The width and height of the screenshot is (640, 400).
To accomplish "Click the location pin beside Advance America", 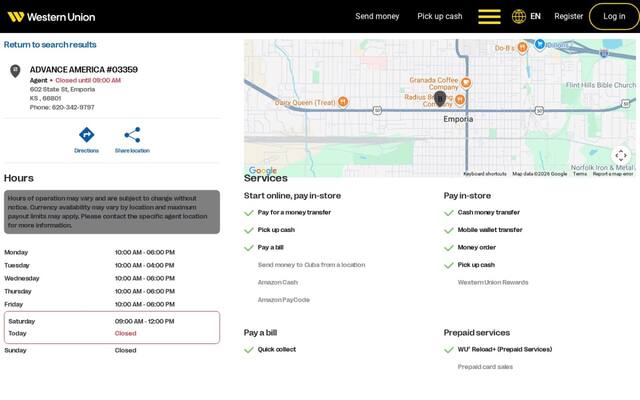I will [x=15, y=71].
